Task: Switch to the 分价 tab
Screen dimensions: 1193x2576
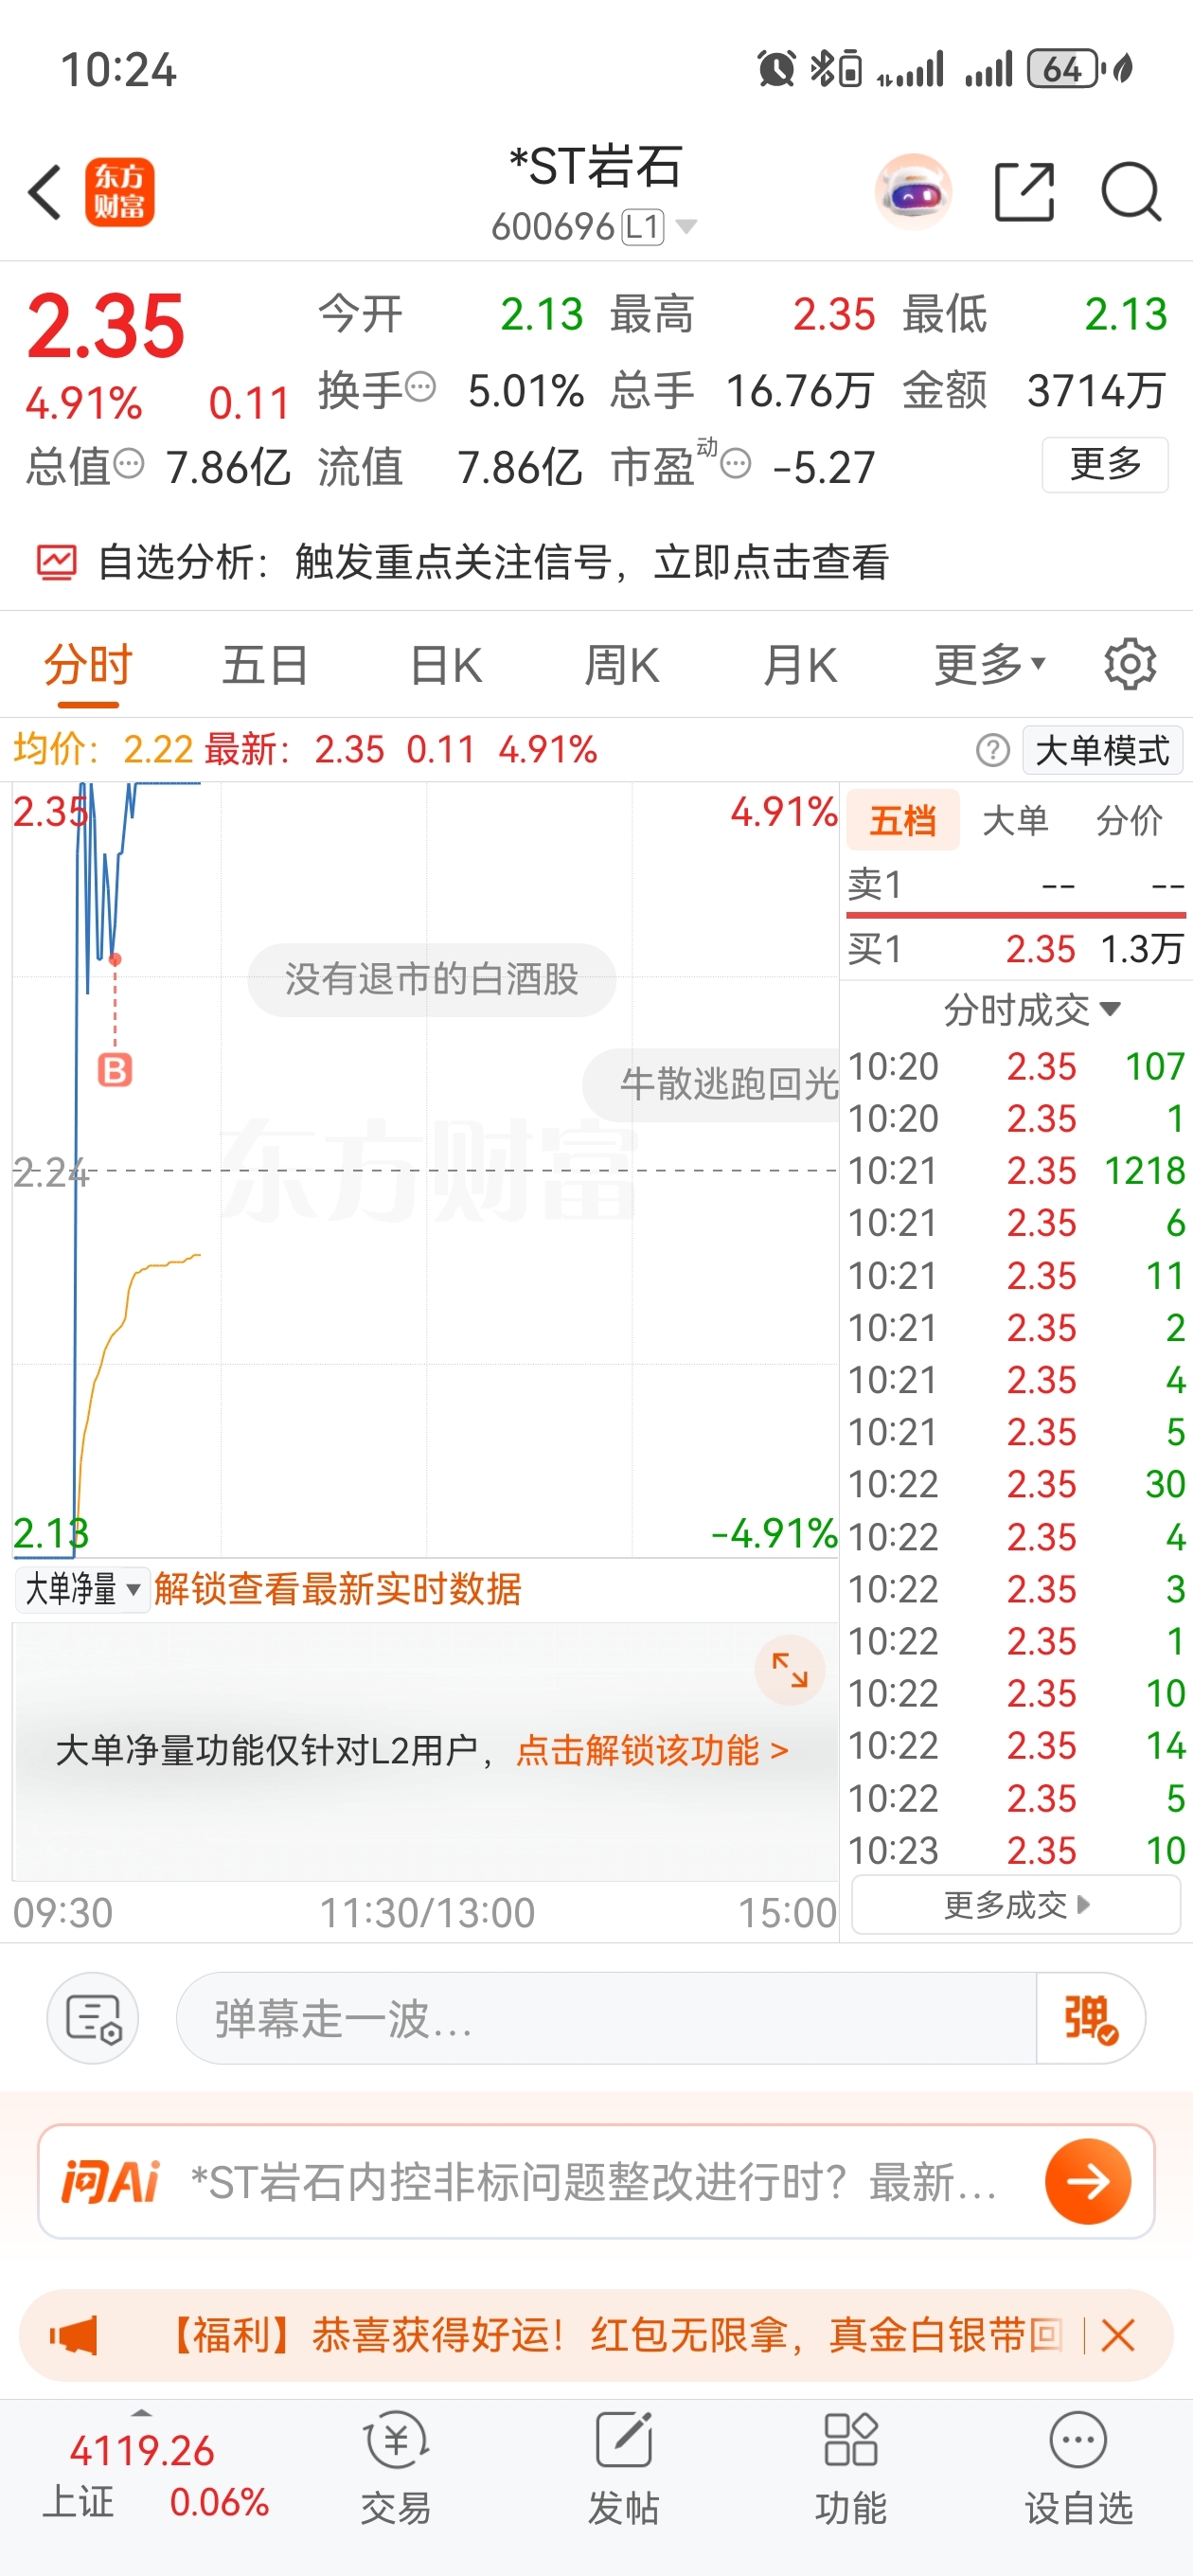Action: point(1129,820)
